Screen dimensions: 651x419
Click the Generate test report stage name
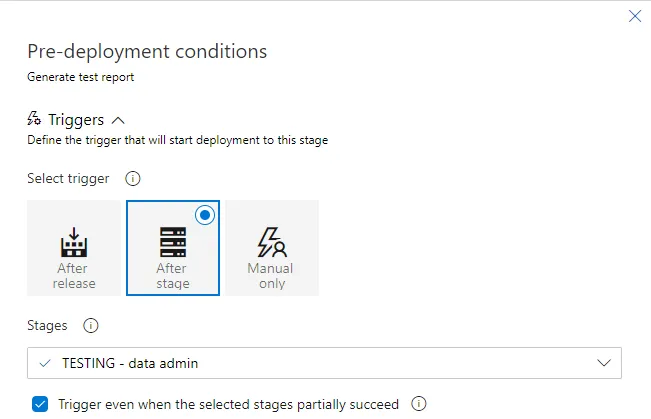[x=81, y=76]
